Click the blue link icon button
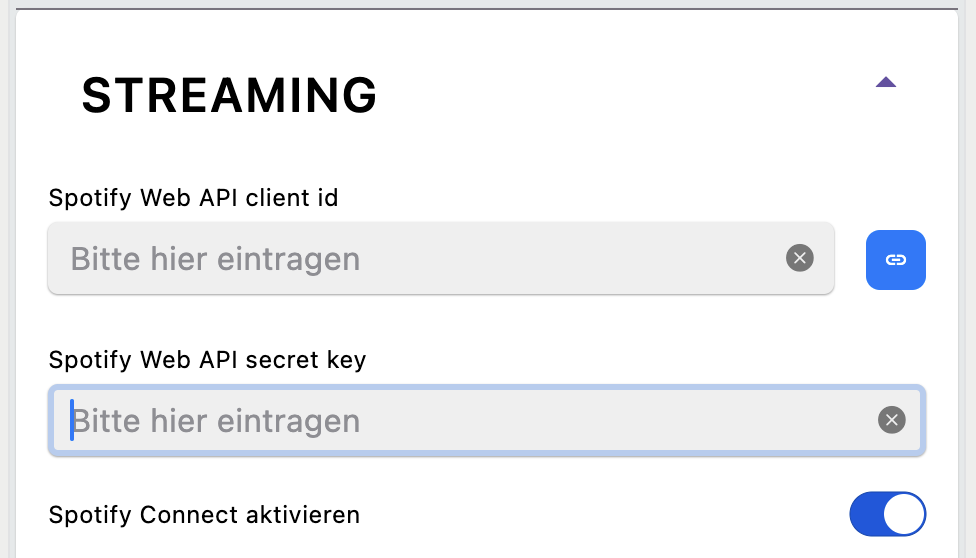The width and height of the screenshot is (976, 558). (895, 260)
